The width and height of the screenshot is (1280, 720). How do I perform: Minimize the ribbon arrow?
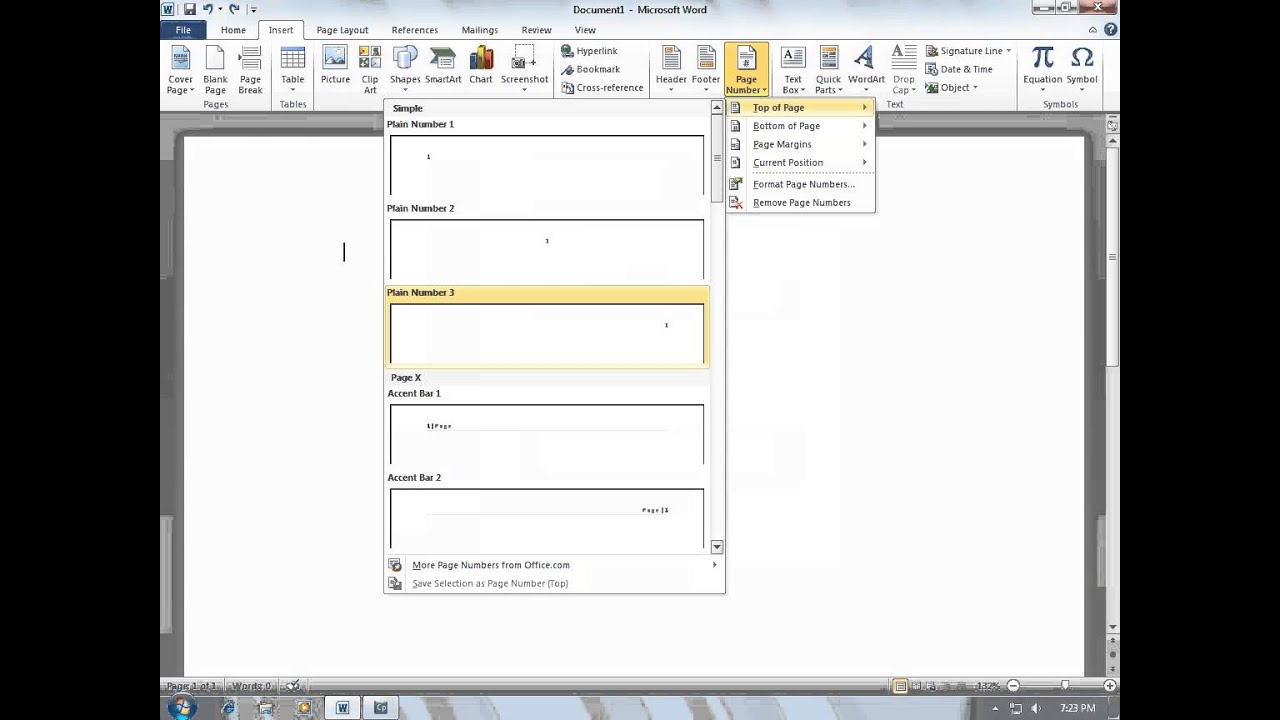coord(1093,30)
